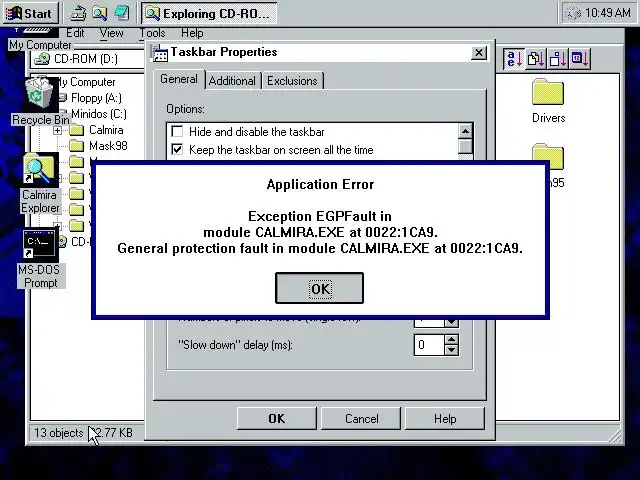The width and height of the screenshot is (640, 480).
Task: Dismiss the Application Error with OK
Action: point(320,289)
